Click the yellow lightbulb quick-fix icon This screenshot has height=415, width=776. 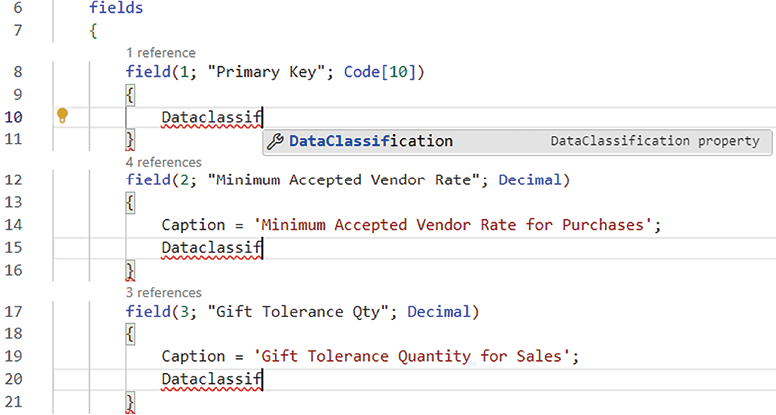[x=62, y=116]
